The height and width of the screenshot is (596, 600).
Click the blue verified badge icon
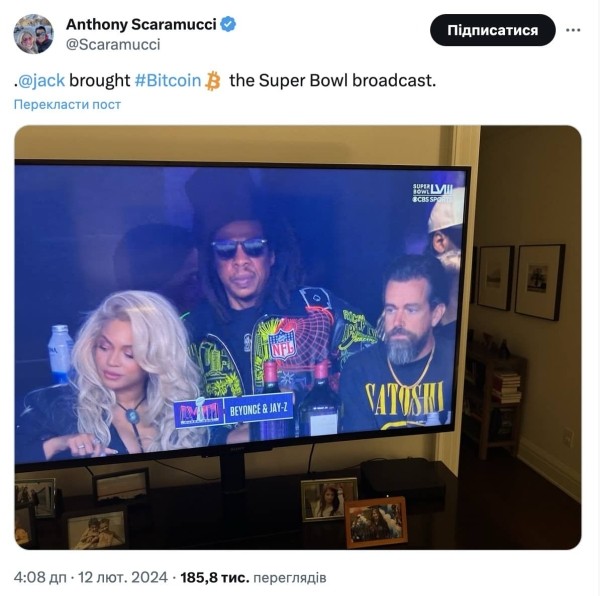(x=229, y=24)
